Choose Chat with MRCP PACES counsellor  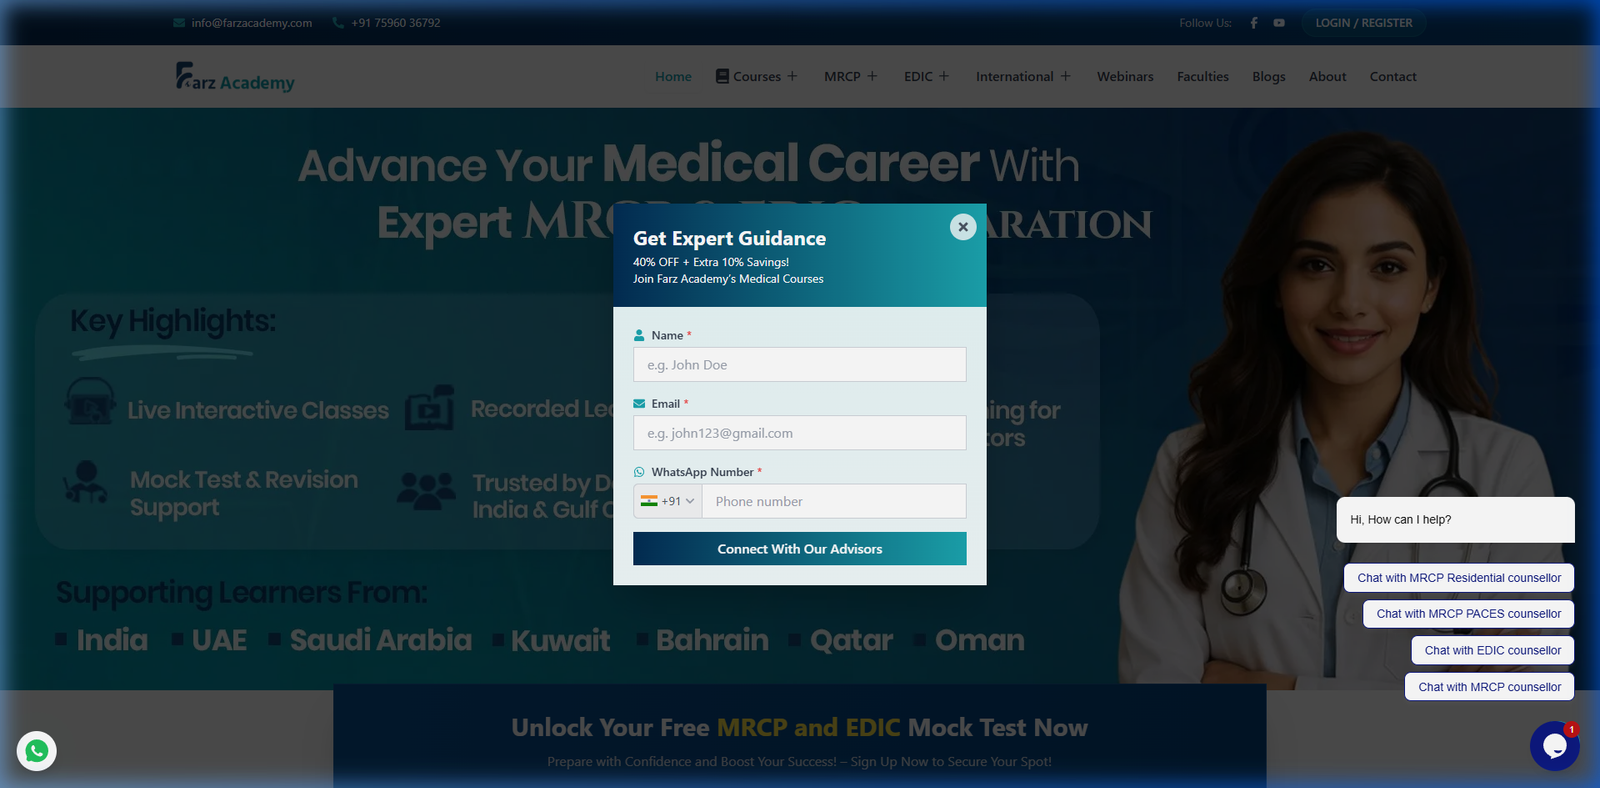(1469, 614)
